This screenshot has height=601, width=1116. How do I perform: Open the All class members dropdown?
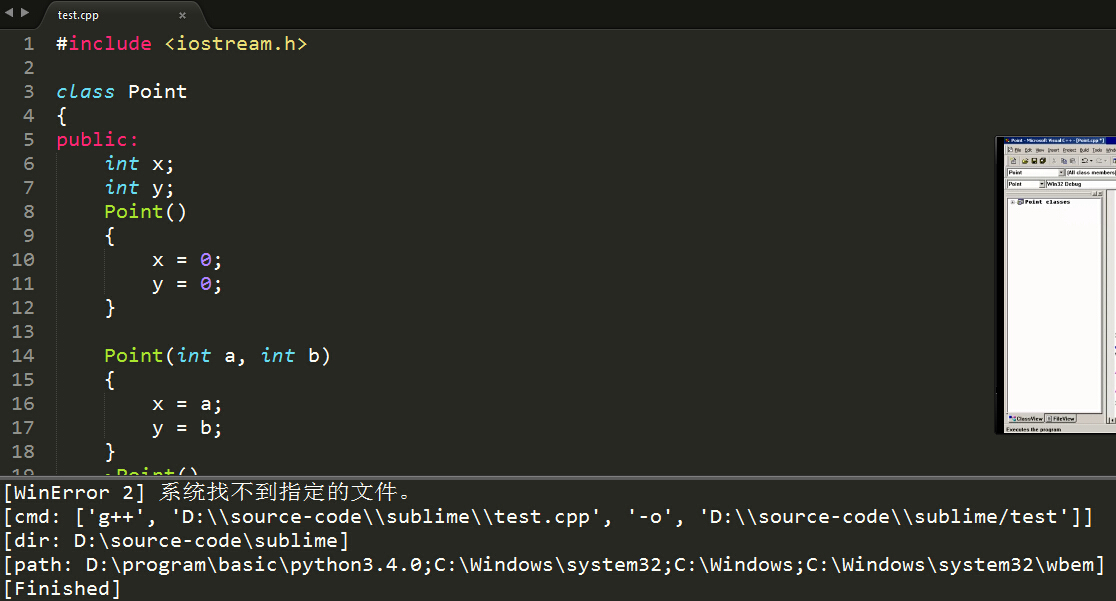pos(1091,172)
